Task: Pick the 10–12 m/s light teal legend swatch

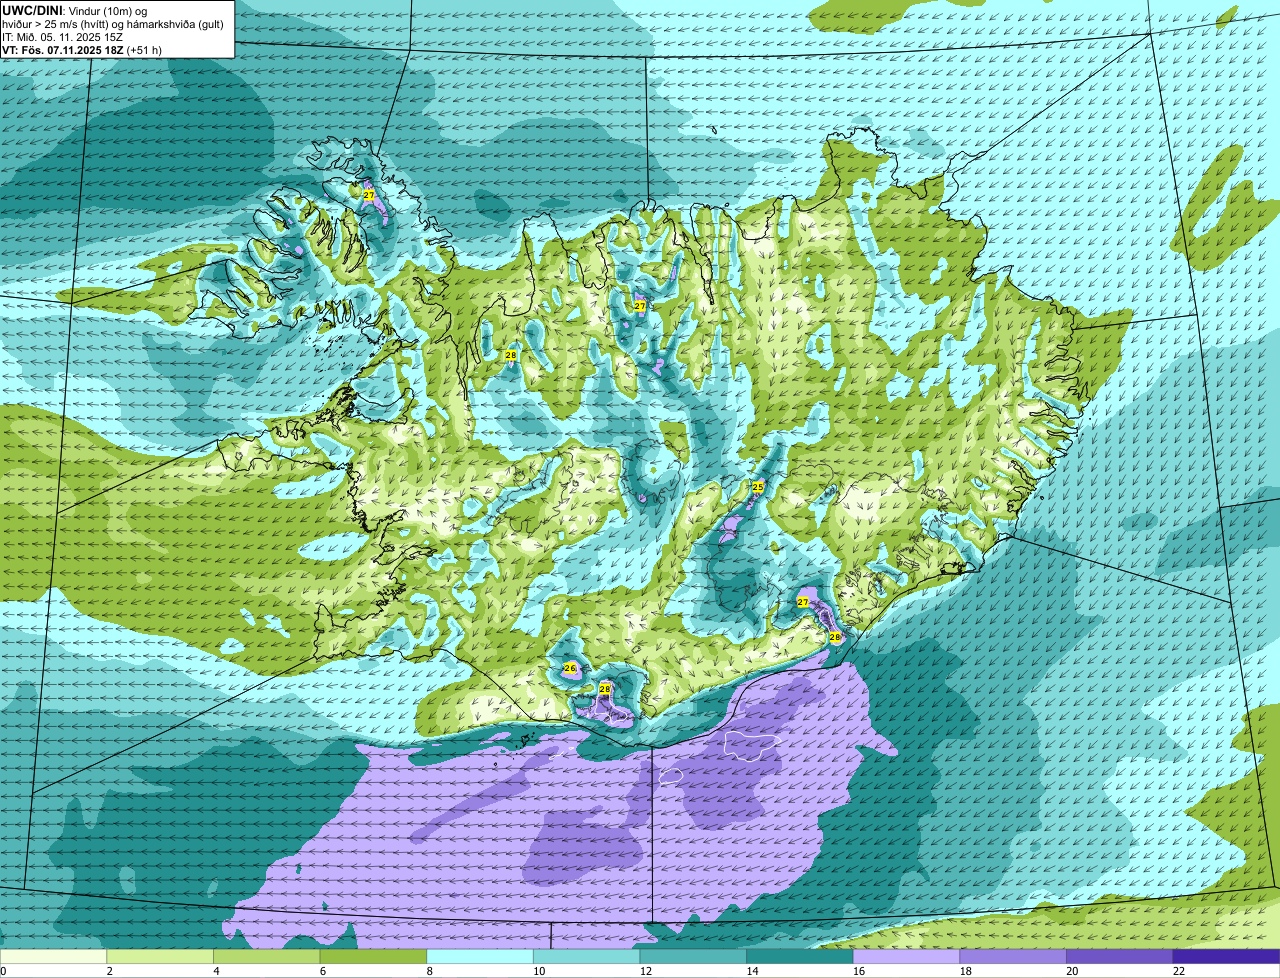Action: coord(587,956)
